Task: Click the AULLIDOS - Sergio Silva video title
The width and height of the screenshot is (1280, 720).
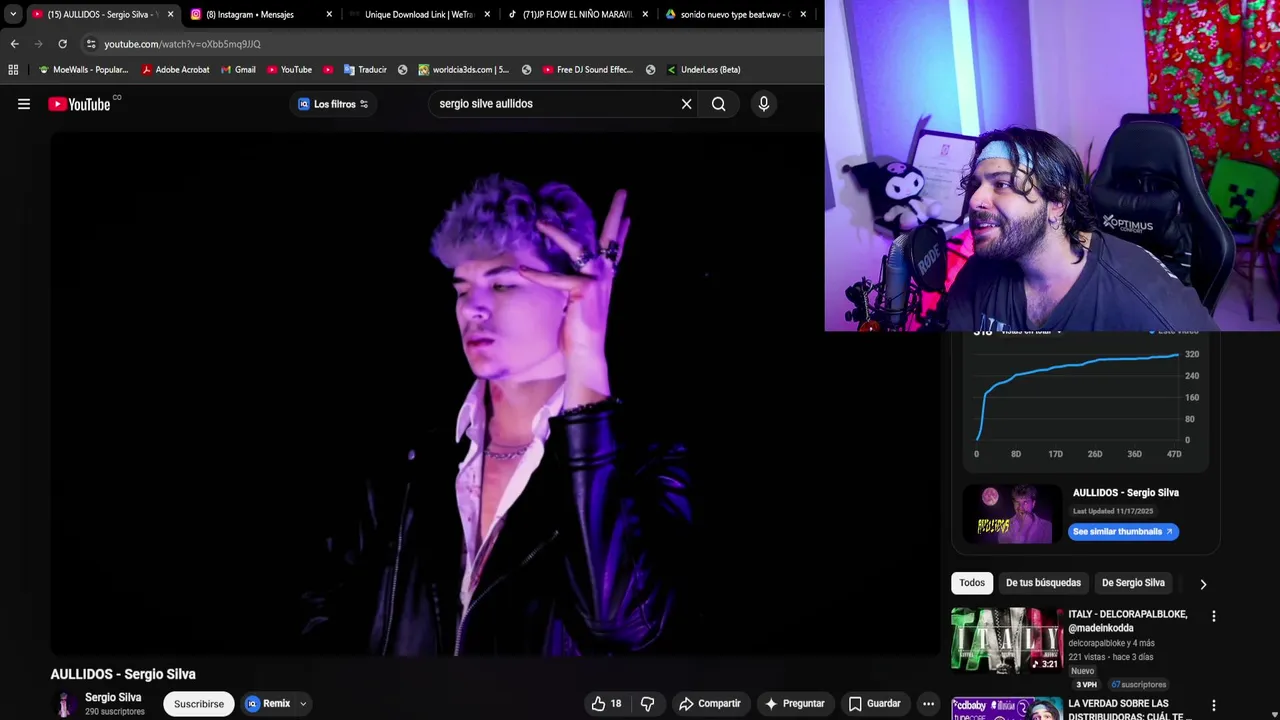Action: point(123,674)
